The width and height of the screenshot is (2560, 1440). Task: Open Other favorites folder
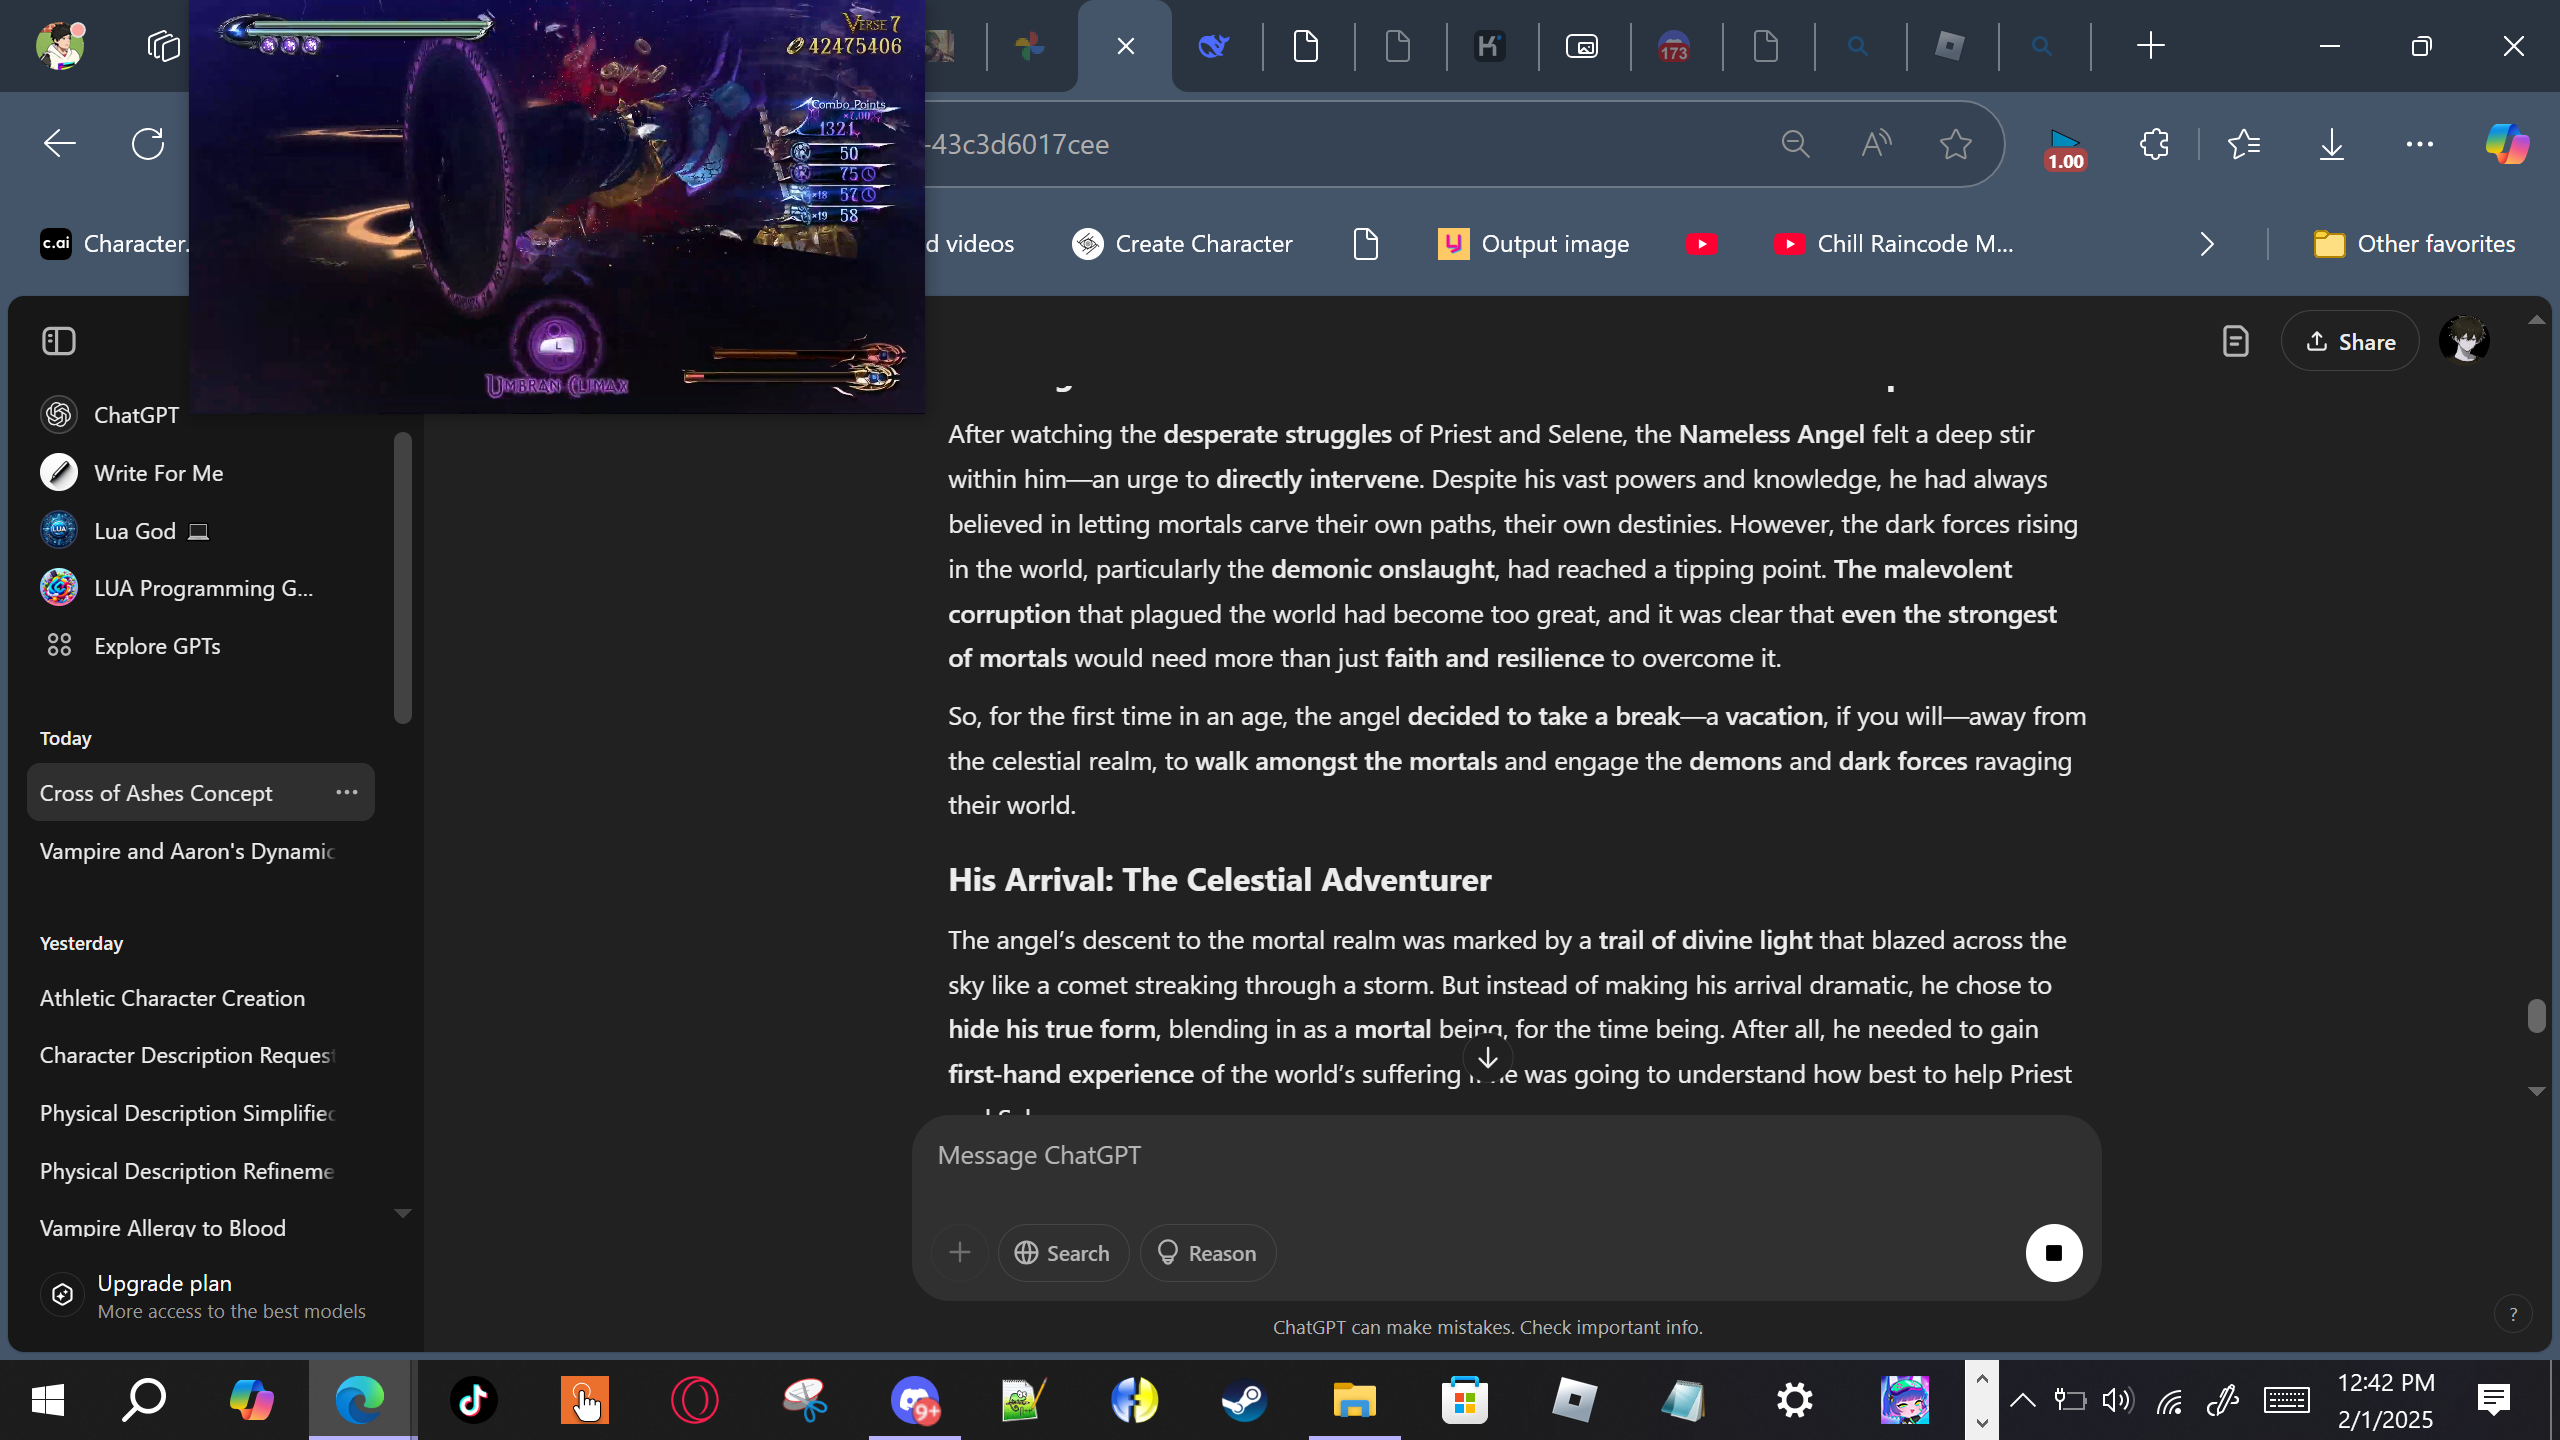2414,244
